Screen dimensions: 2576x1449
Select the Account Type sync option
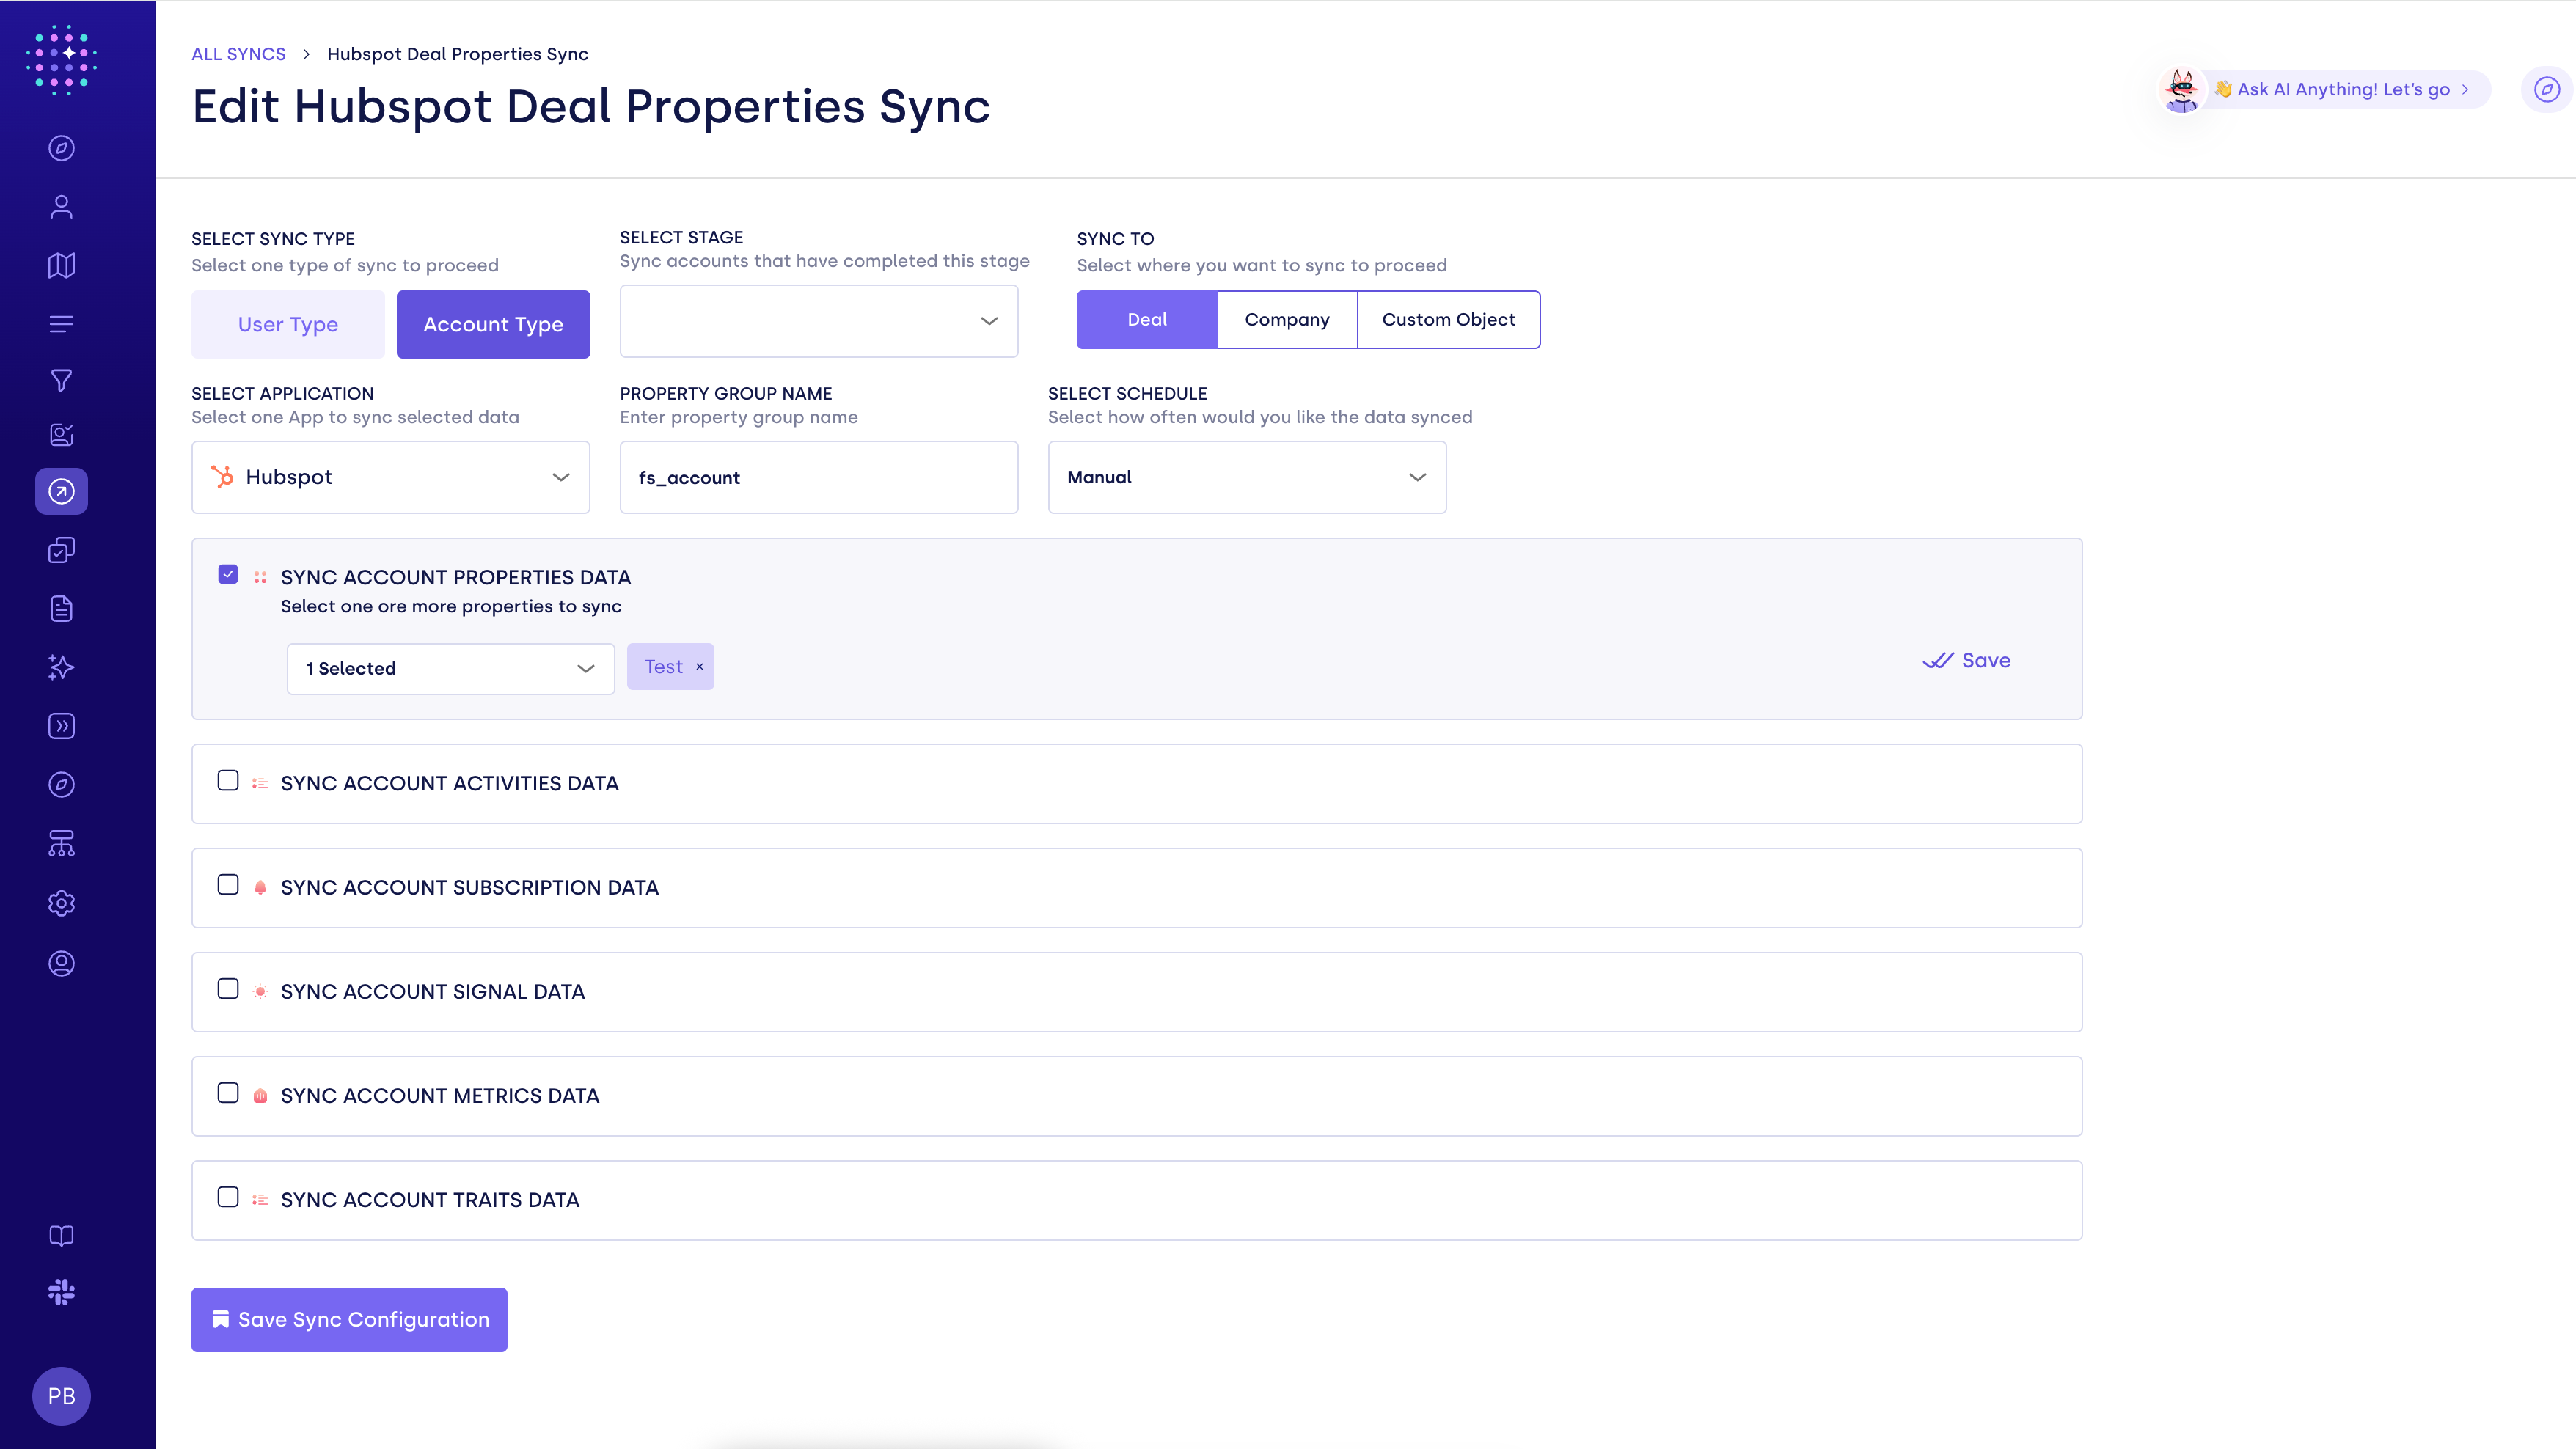(493, 324)
